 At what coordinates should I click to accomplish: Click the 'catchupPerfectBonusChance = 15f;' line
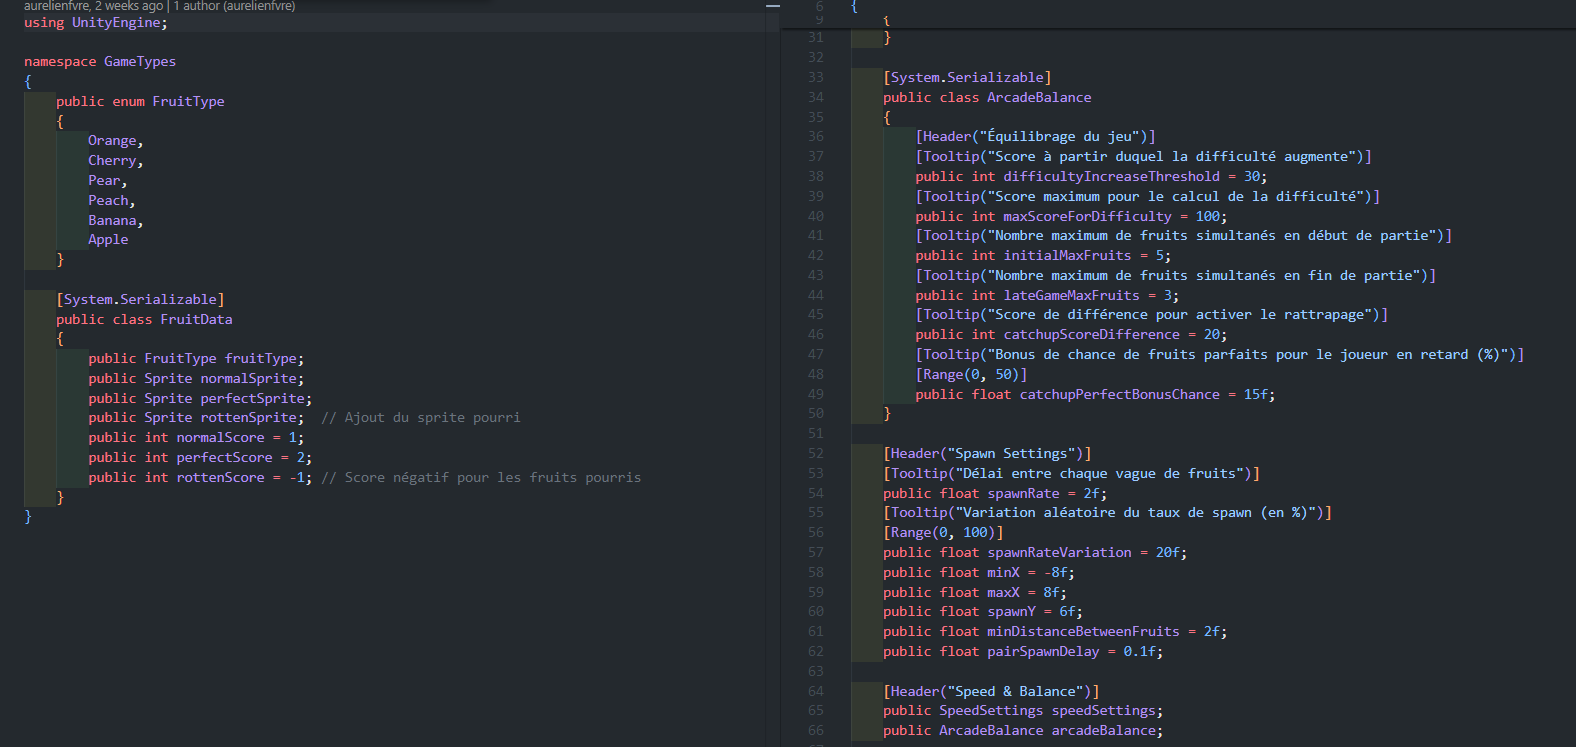[1095, 395]
